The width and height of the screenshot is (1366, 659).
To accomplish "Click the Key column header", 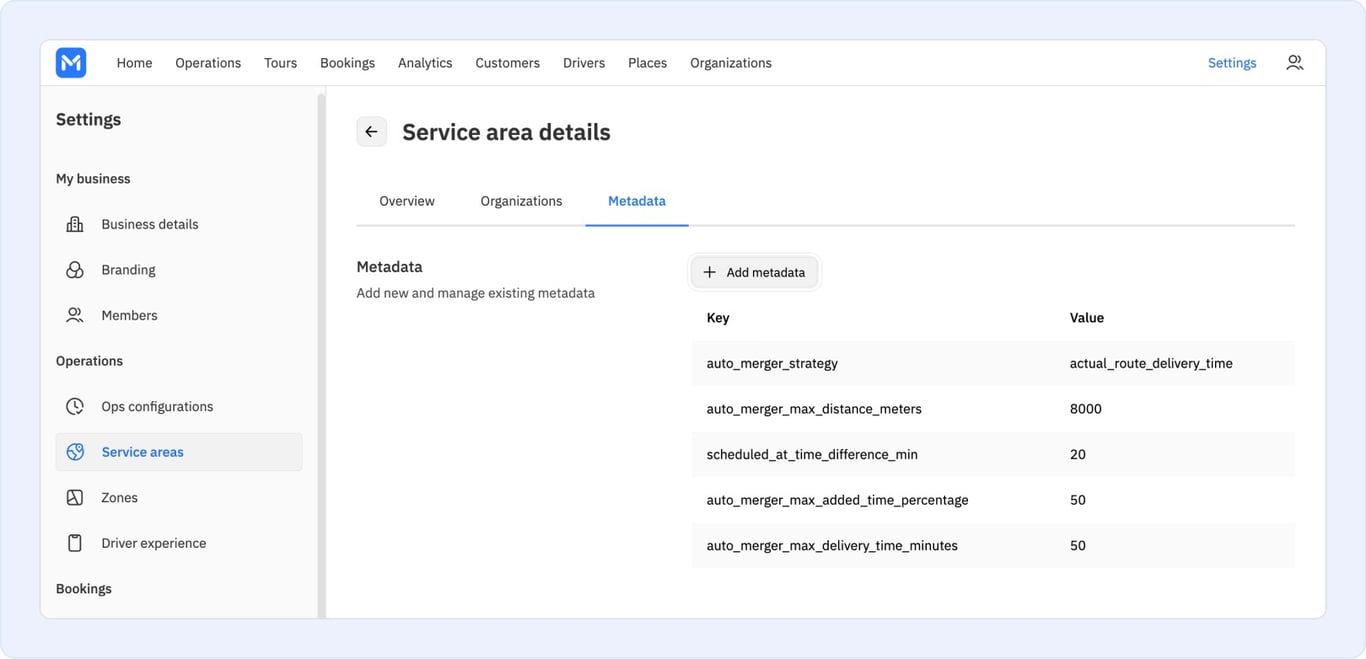I will coord(718,318).
